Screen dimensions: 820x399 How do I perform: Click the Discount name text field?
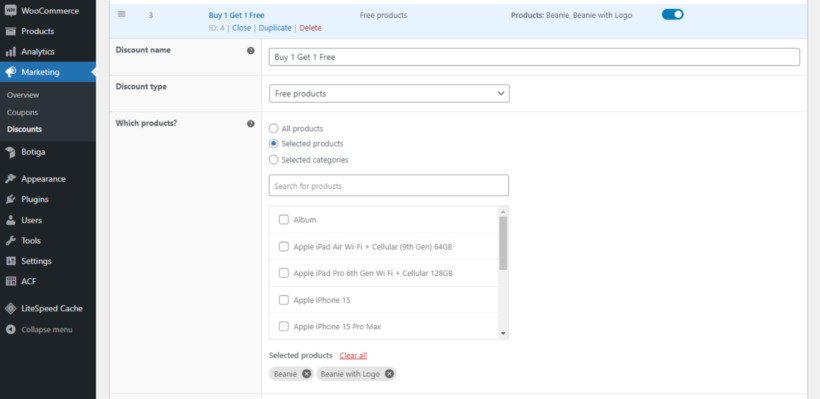pos(534,57)
